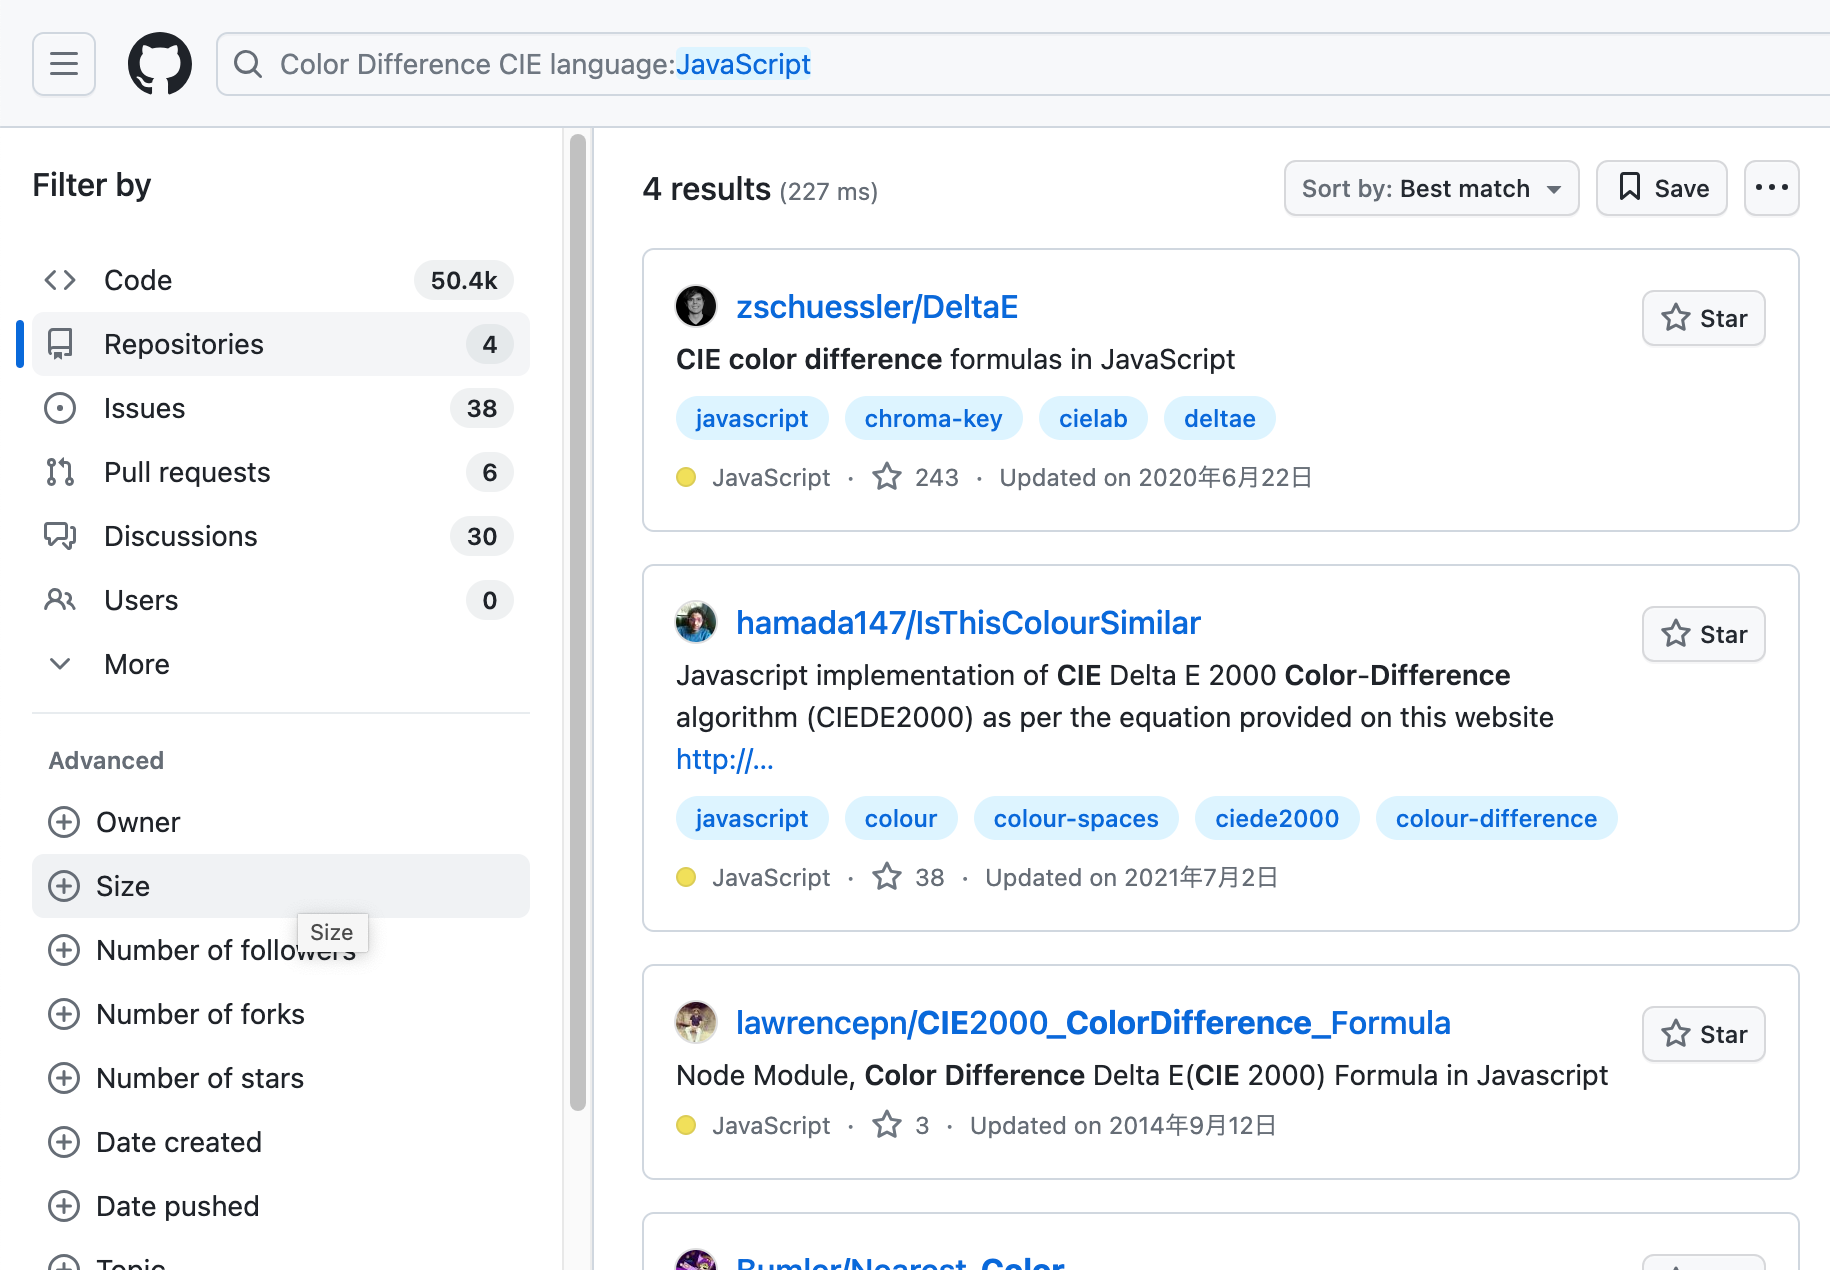
Task: Open the Sort by Best match dropdown
Action: point(1431,187)
